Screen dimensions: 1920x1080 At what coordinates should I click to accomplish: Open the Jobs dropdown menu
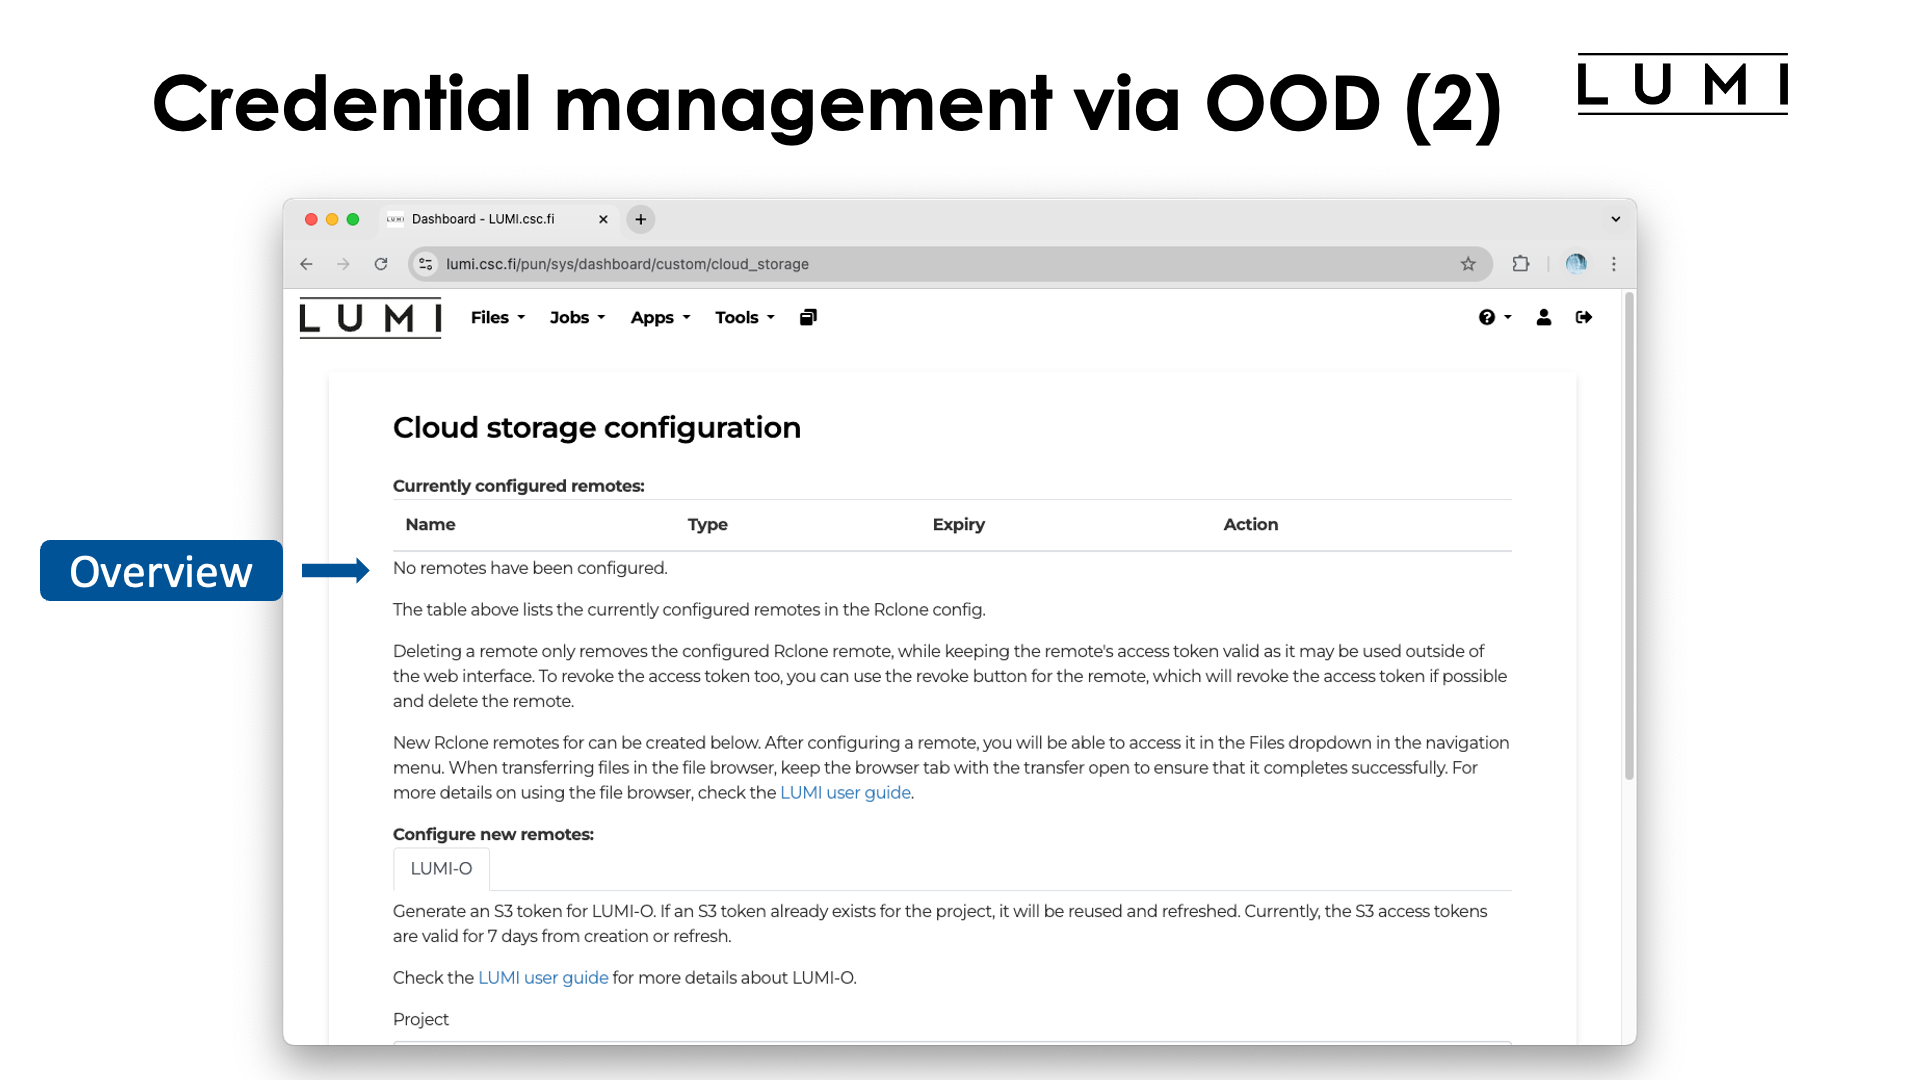(x=576, y=316)
